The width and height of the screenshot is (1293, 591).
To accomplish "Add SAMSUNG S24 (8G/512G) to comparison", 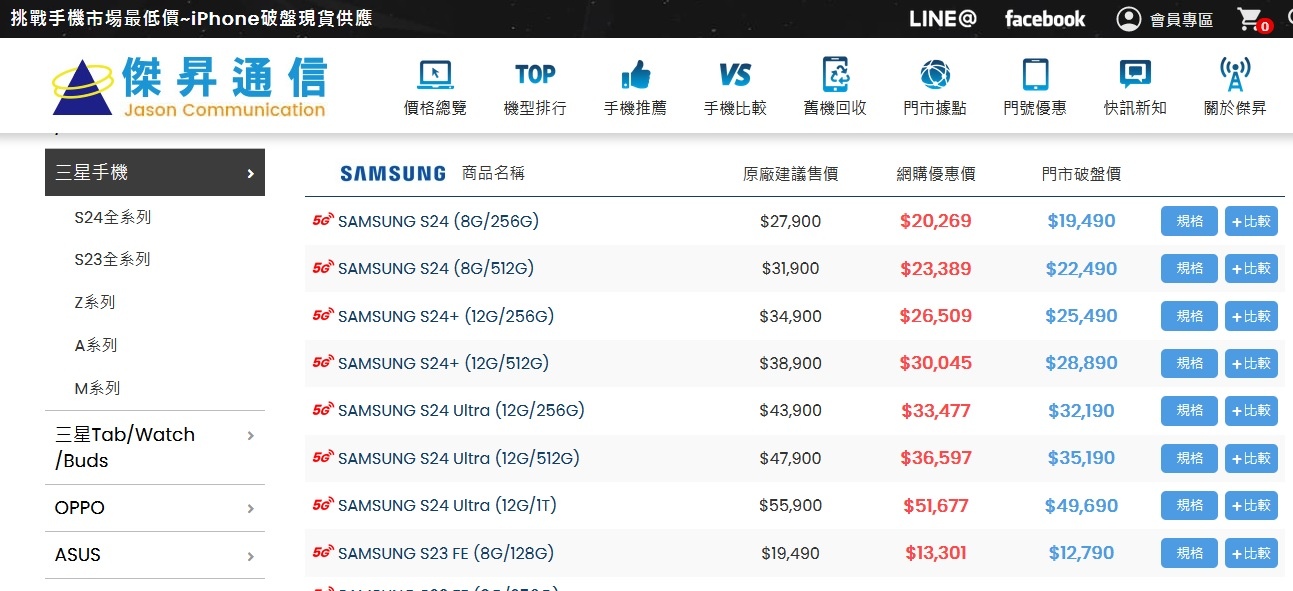I will [1251, 268].
